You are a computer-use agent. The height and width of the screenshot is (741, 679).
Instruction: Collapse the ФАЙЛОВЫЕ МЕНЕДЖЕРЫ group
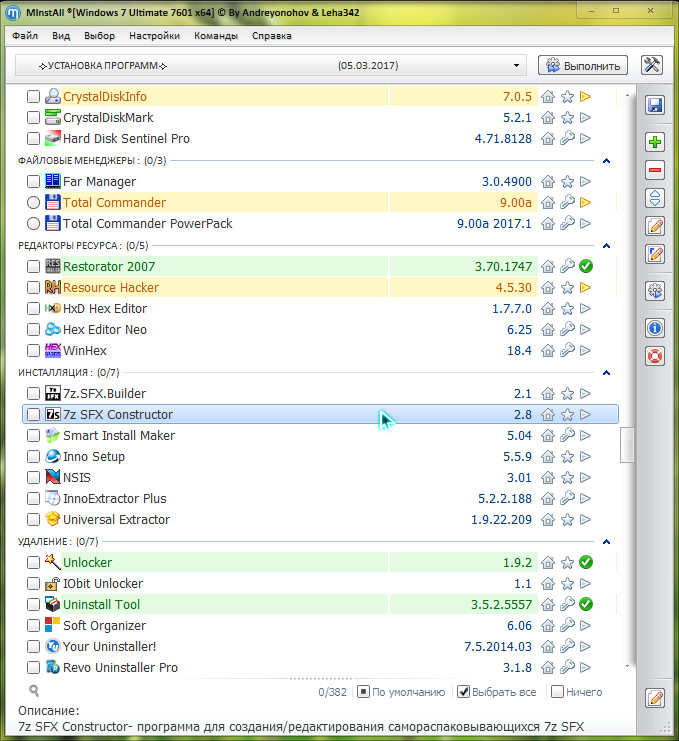606,160
